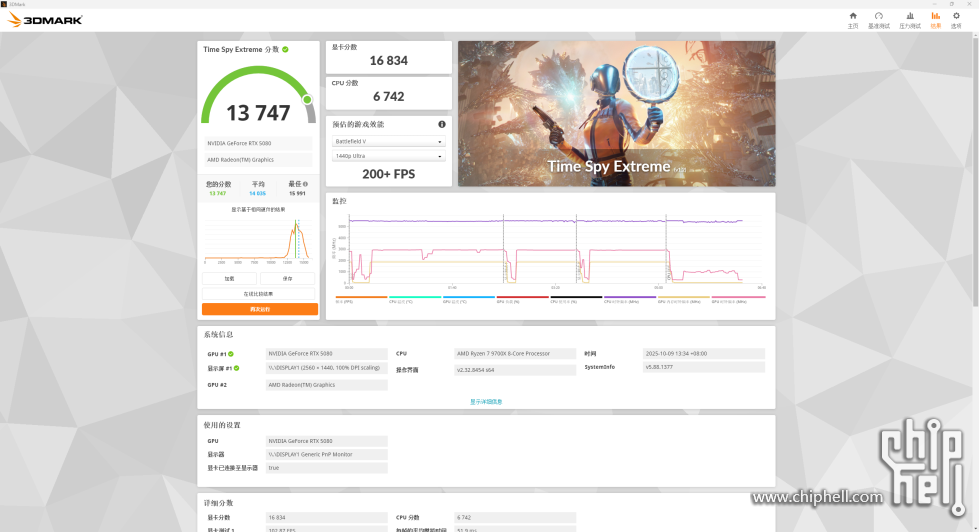The width and height of the screenshot is (979, 532).
Task: Open the Battlefield V game dropdown
Action: pos(388,142)
